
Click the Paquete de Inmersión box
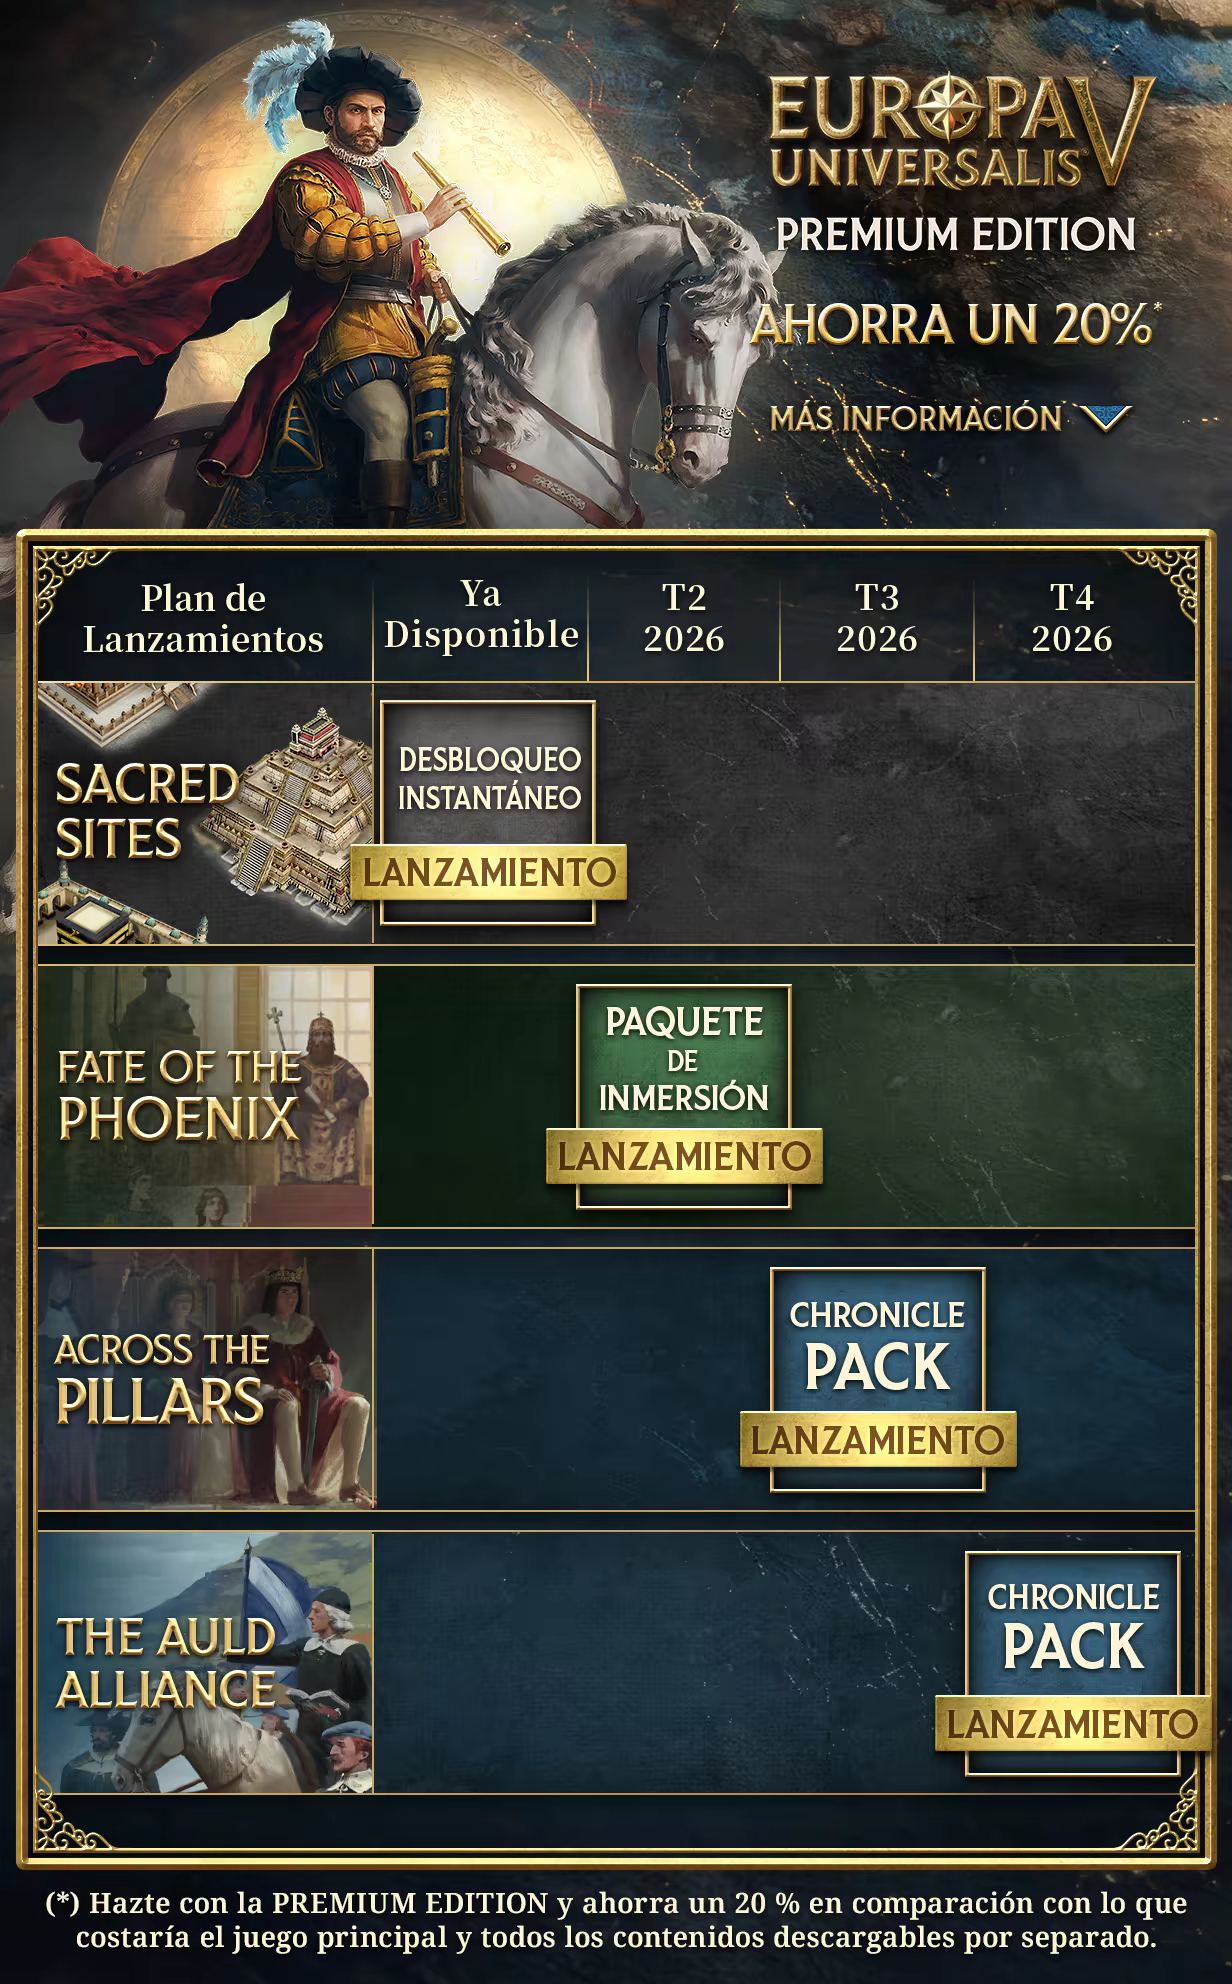coord(684,1096)
